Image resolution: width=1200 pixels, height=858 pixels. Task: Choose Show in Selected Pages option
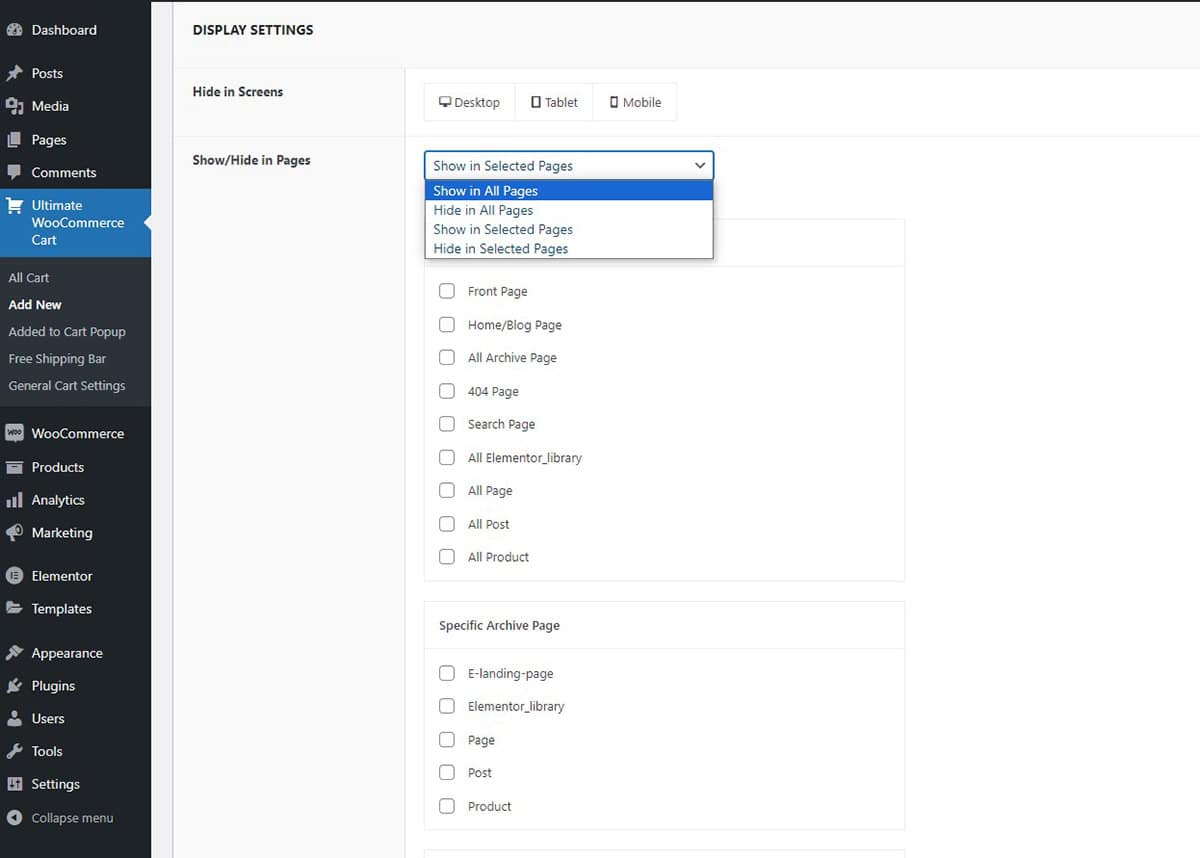[569, 229]
